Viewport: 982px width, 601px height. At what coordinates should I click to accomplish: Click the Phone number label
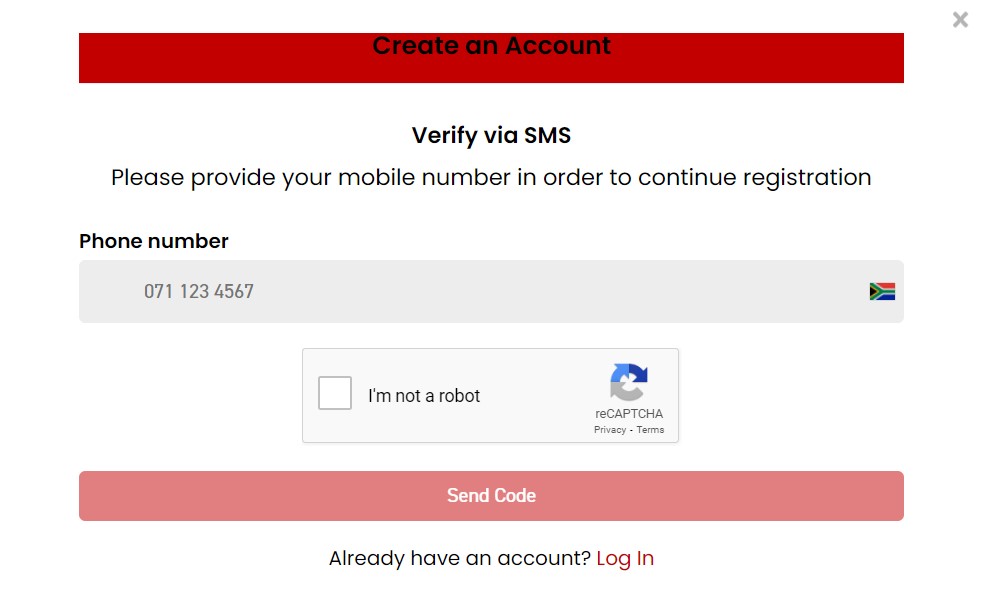tap(154, 241)
